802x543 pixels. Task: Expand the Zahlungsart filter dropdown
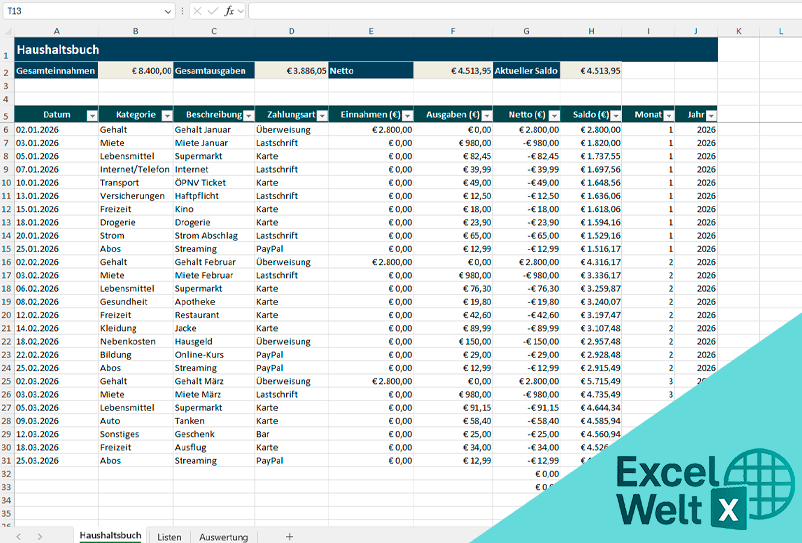click(320, 115)
